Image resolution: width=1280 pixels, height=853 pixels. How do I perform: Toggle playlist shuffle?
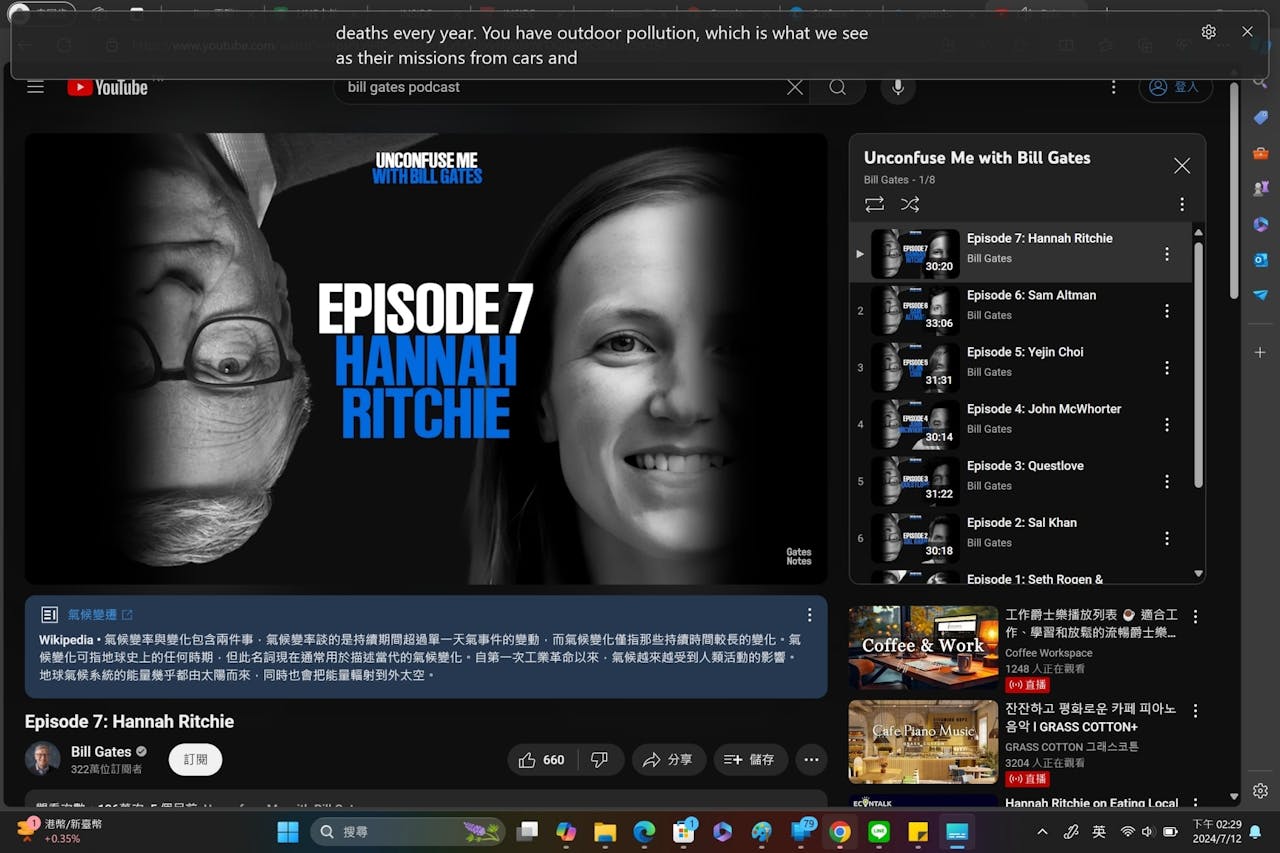point(910,204)
